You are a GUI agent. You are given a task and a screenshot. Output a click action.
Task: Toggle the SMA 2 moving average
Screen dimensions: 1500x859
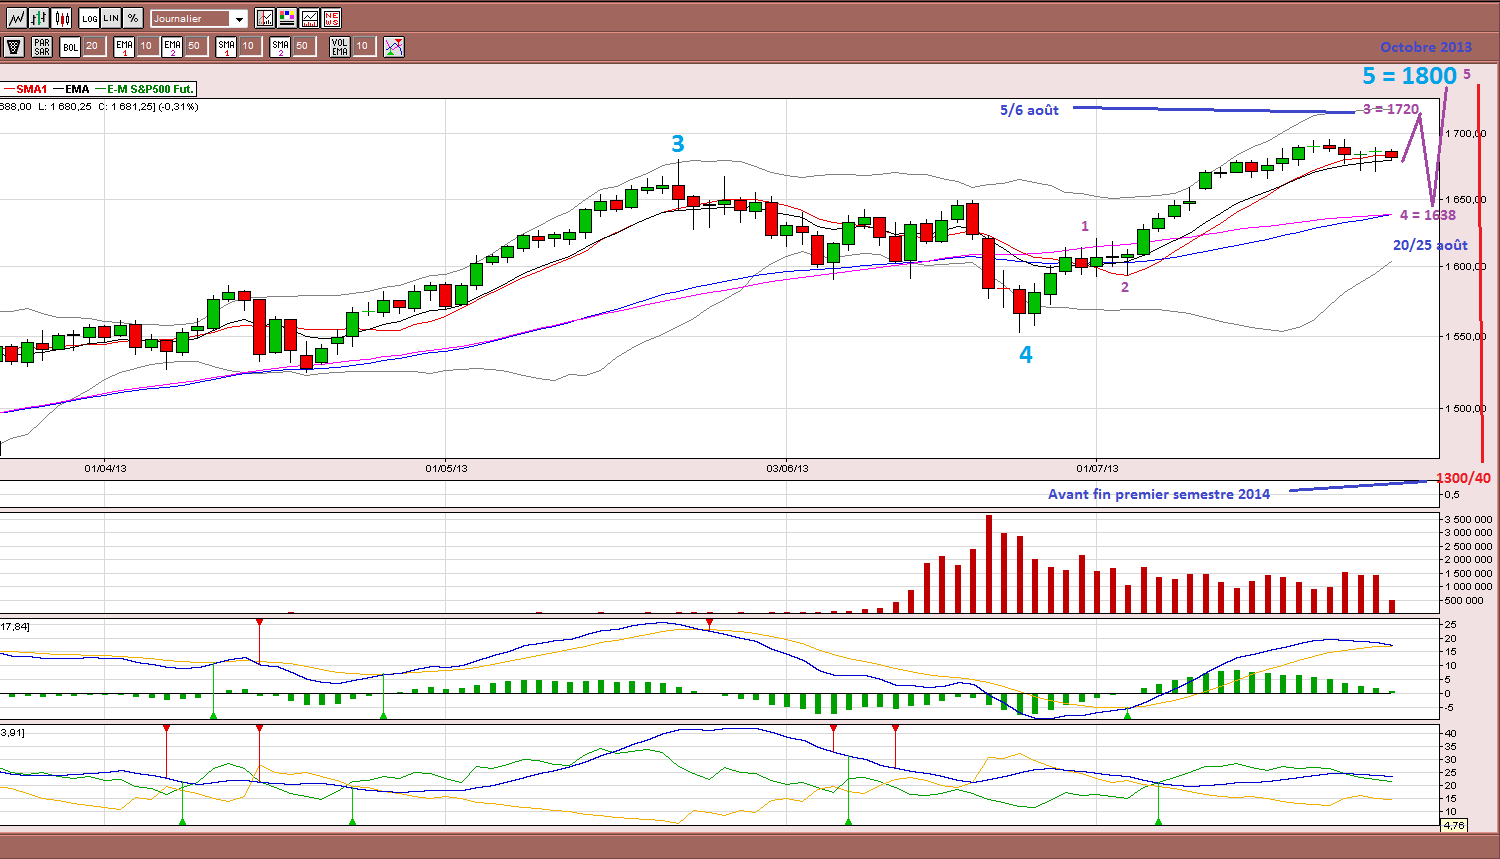[x=280, y=46]
